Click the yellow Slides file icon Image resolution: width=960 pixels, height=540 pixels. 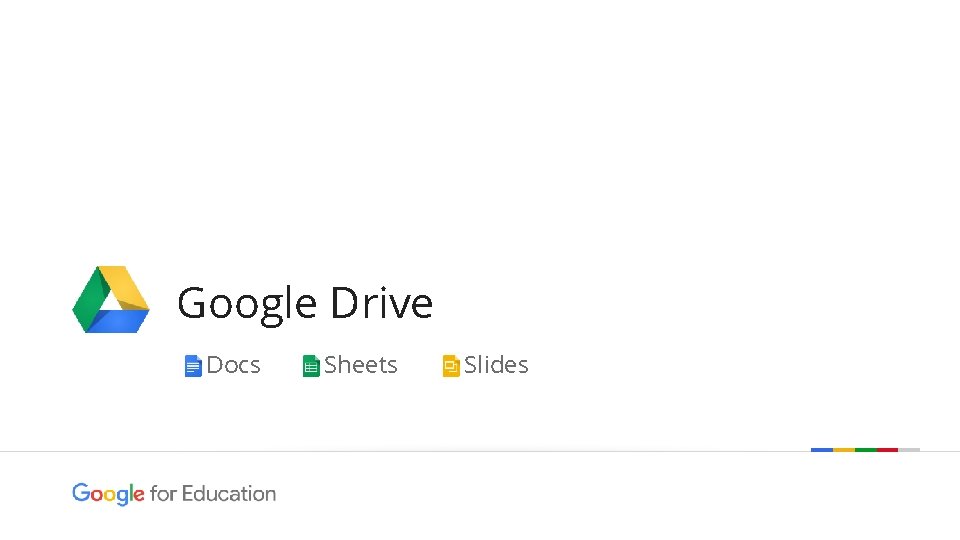click(x=451, y=366)
